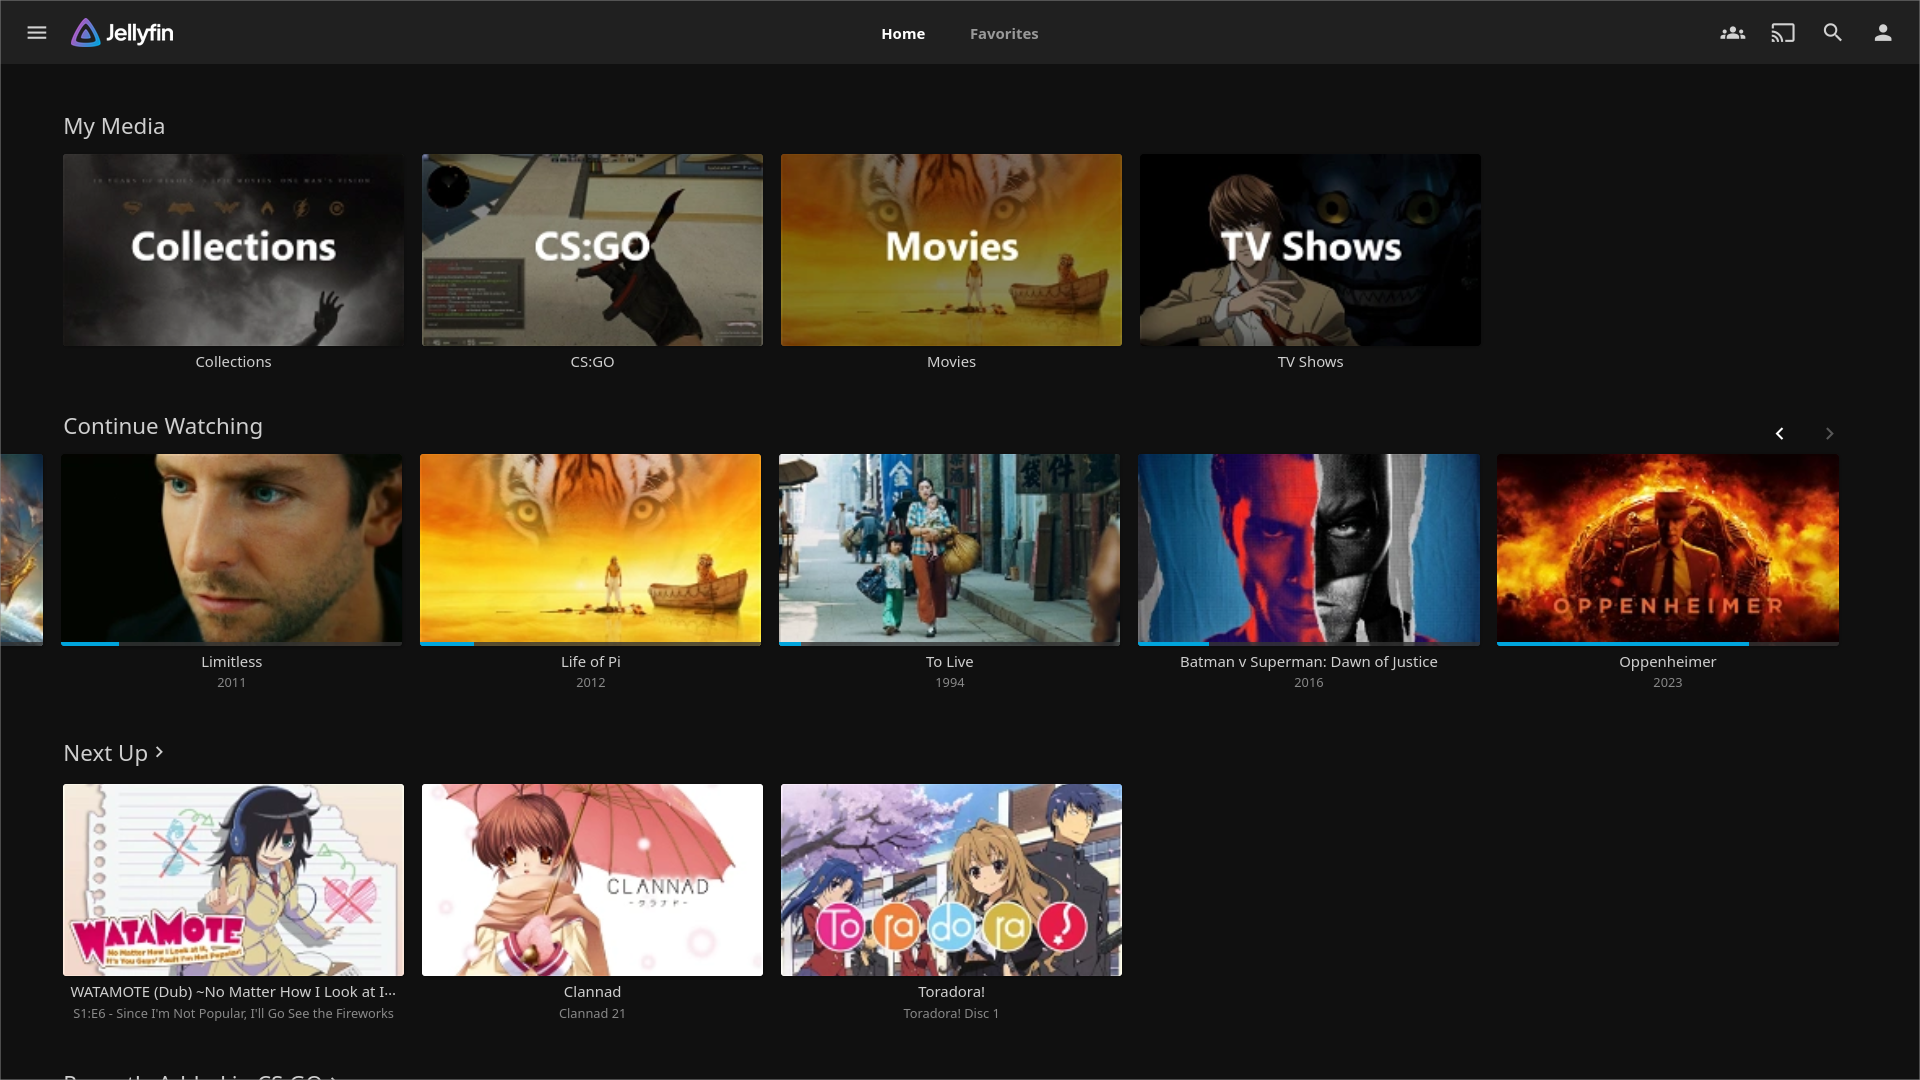Open the To Live movie thumbnail
The height and width of the screenshot is (1080, 1920).
click(x=949, y=547)
